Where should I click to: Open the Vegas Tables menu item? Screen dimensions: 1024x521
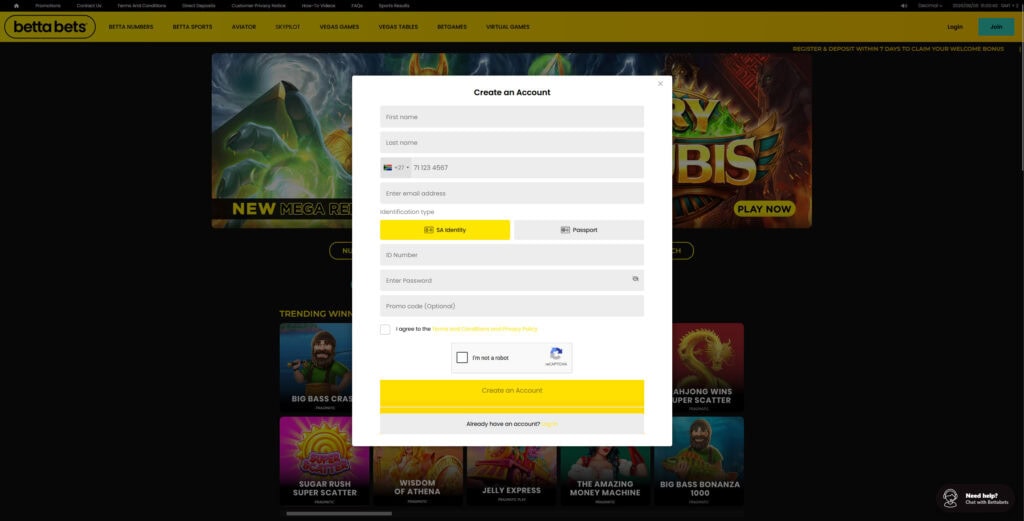coord(398,27)
